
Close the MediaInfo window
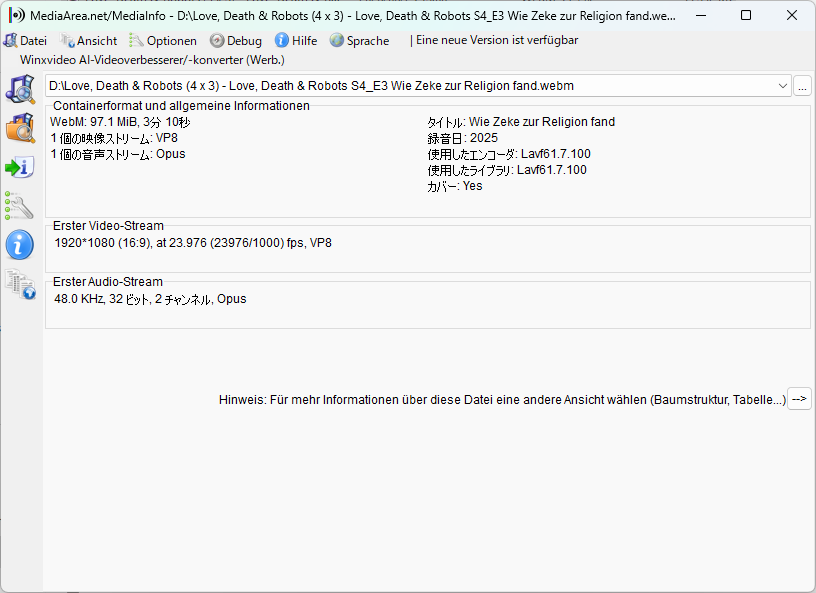792,15
